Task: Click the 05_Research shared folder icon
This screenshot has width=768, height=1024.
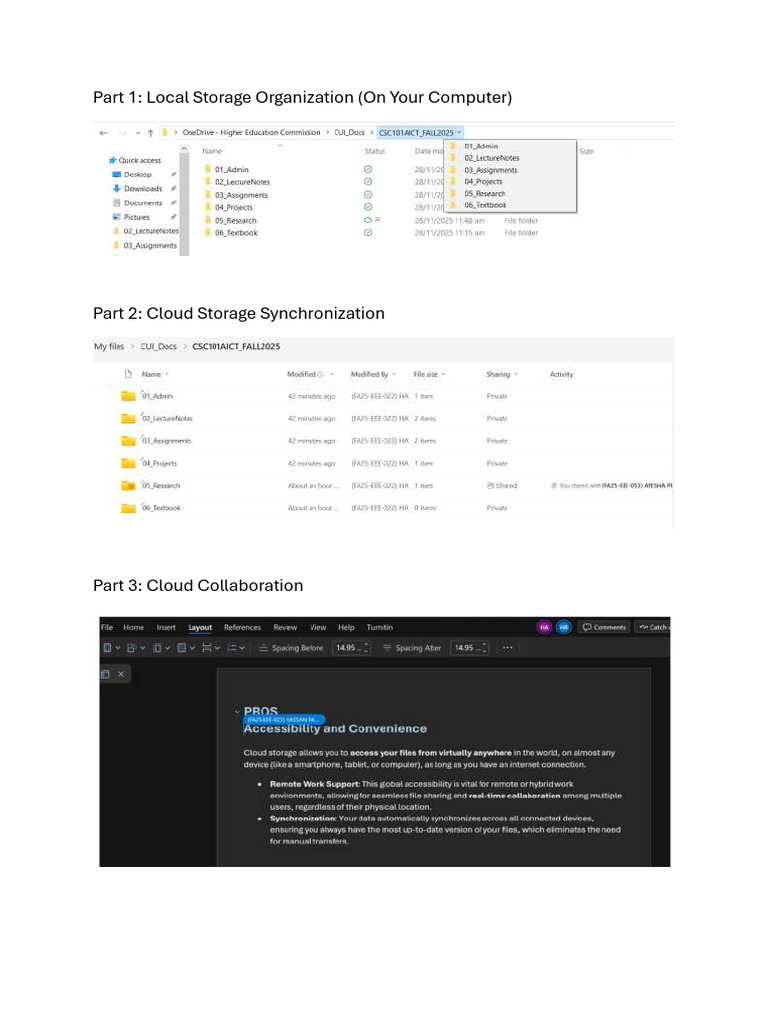Action: tap(129, 485)
